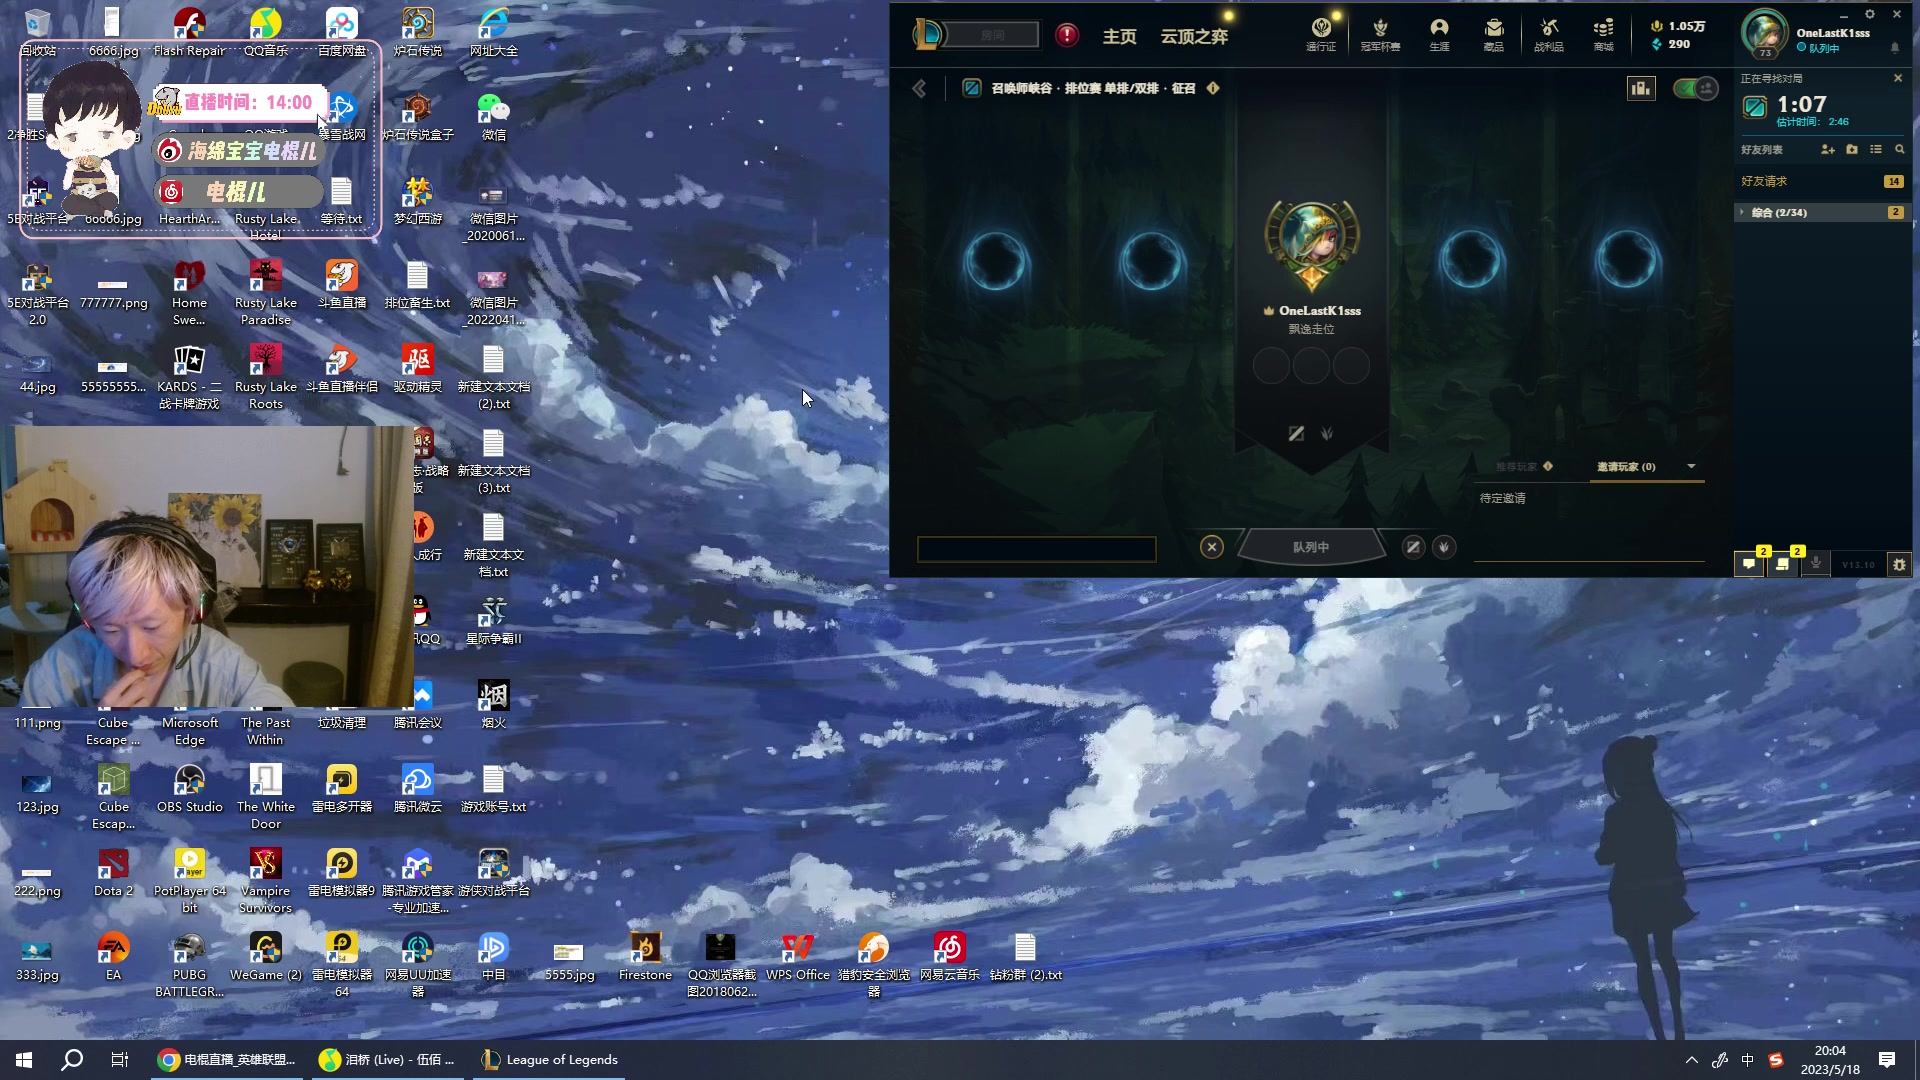Search the friends list

click(x=1899, y=149)
